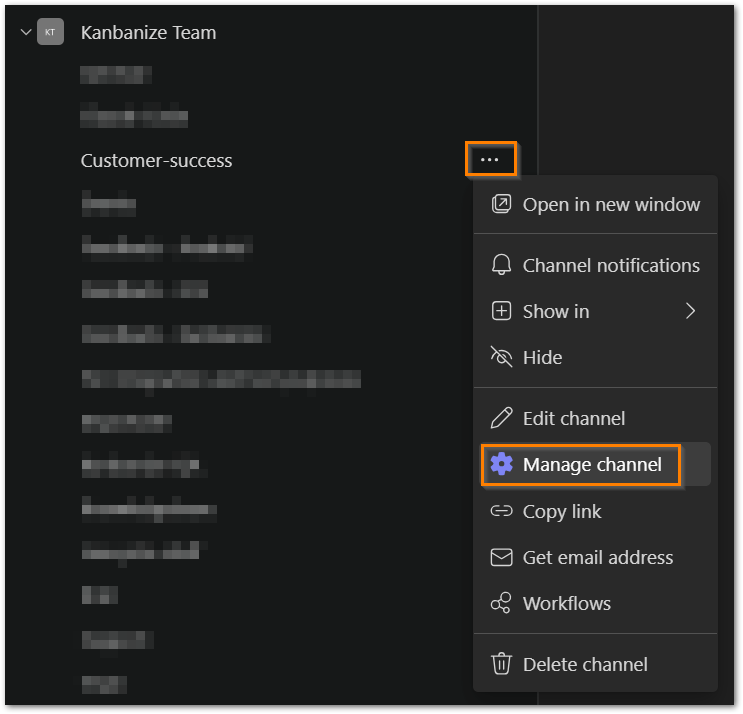Image resolution: width=743 pixels, height=714 pixels.
Task: Click the Edit channel pencil icon
Action: pyautogui.click(x=501, y=418)
